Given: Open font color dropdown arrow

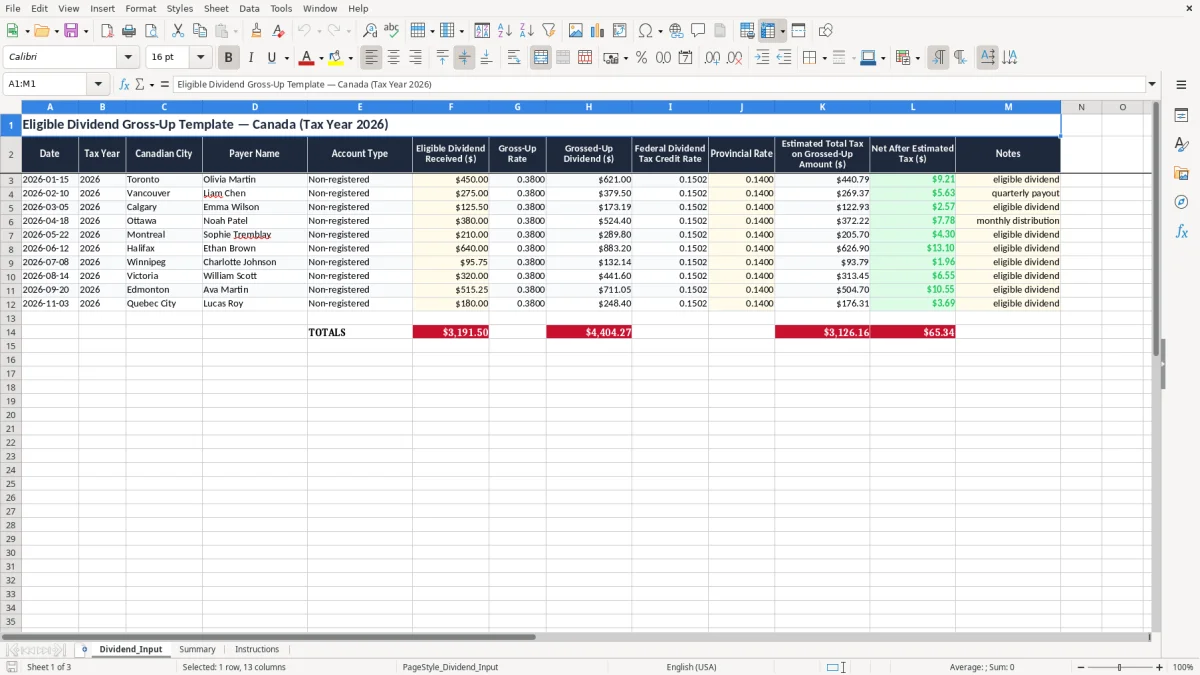Looking at the screenshot, I should coord(321,58).
